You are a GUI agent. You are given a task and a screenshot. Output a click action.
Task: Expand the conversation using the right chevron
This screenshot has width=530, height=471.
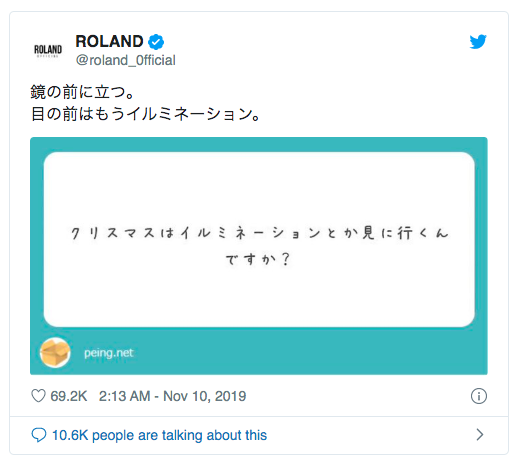[x=480, y=434]
